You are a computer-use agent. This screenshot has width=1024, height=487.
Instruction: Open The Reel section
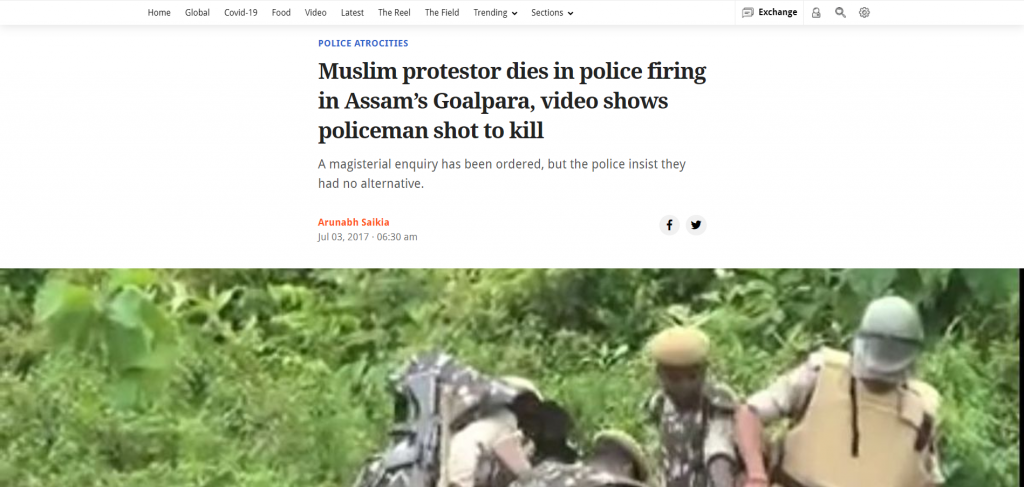click(x=394, y=12)
